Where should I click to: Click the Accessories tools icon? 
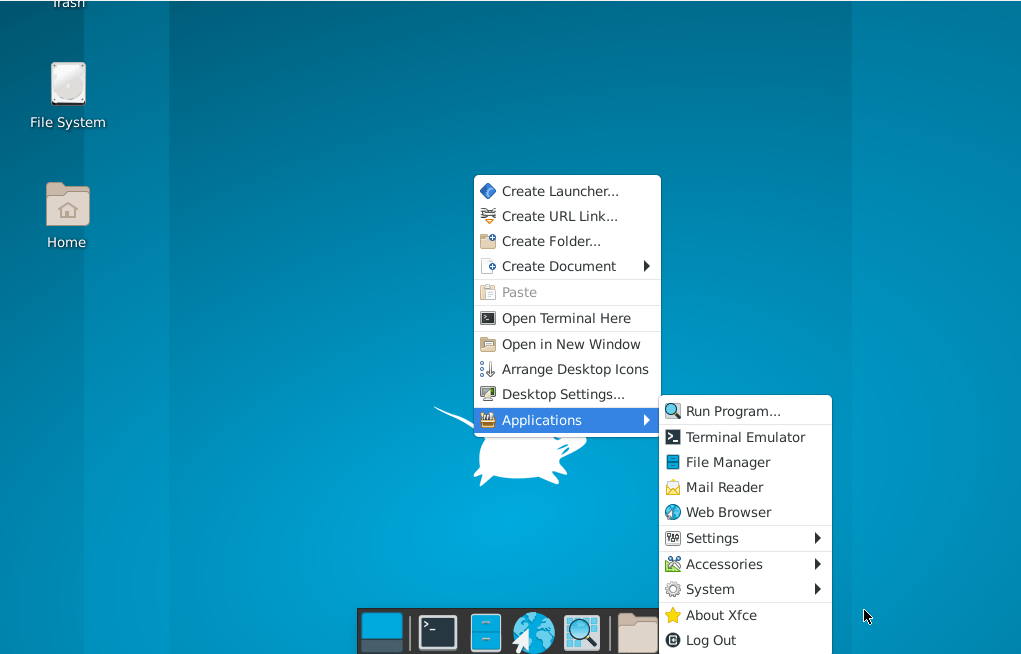tap(673, 564)
